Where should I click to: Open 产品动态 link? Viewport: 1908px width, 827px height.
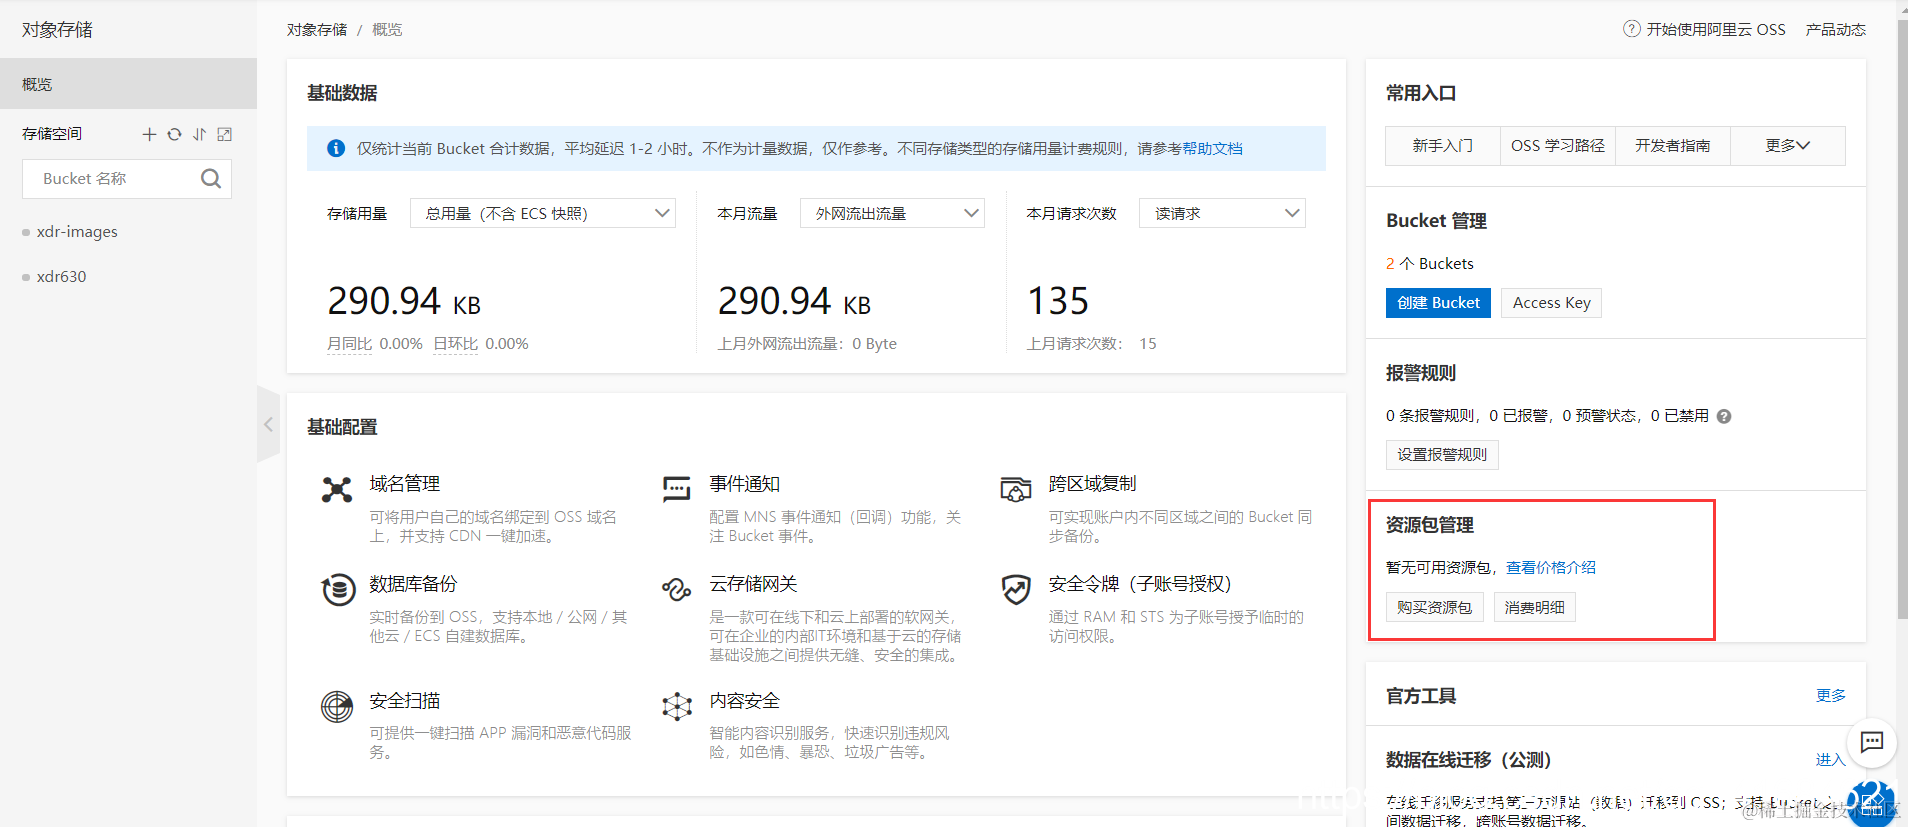(x=1836, y=30)
